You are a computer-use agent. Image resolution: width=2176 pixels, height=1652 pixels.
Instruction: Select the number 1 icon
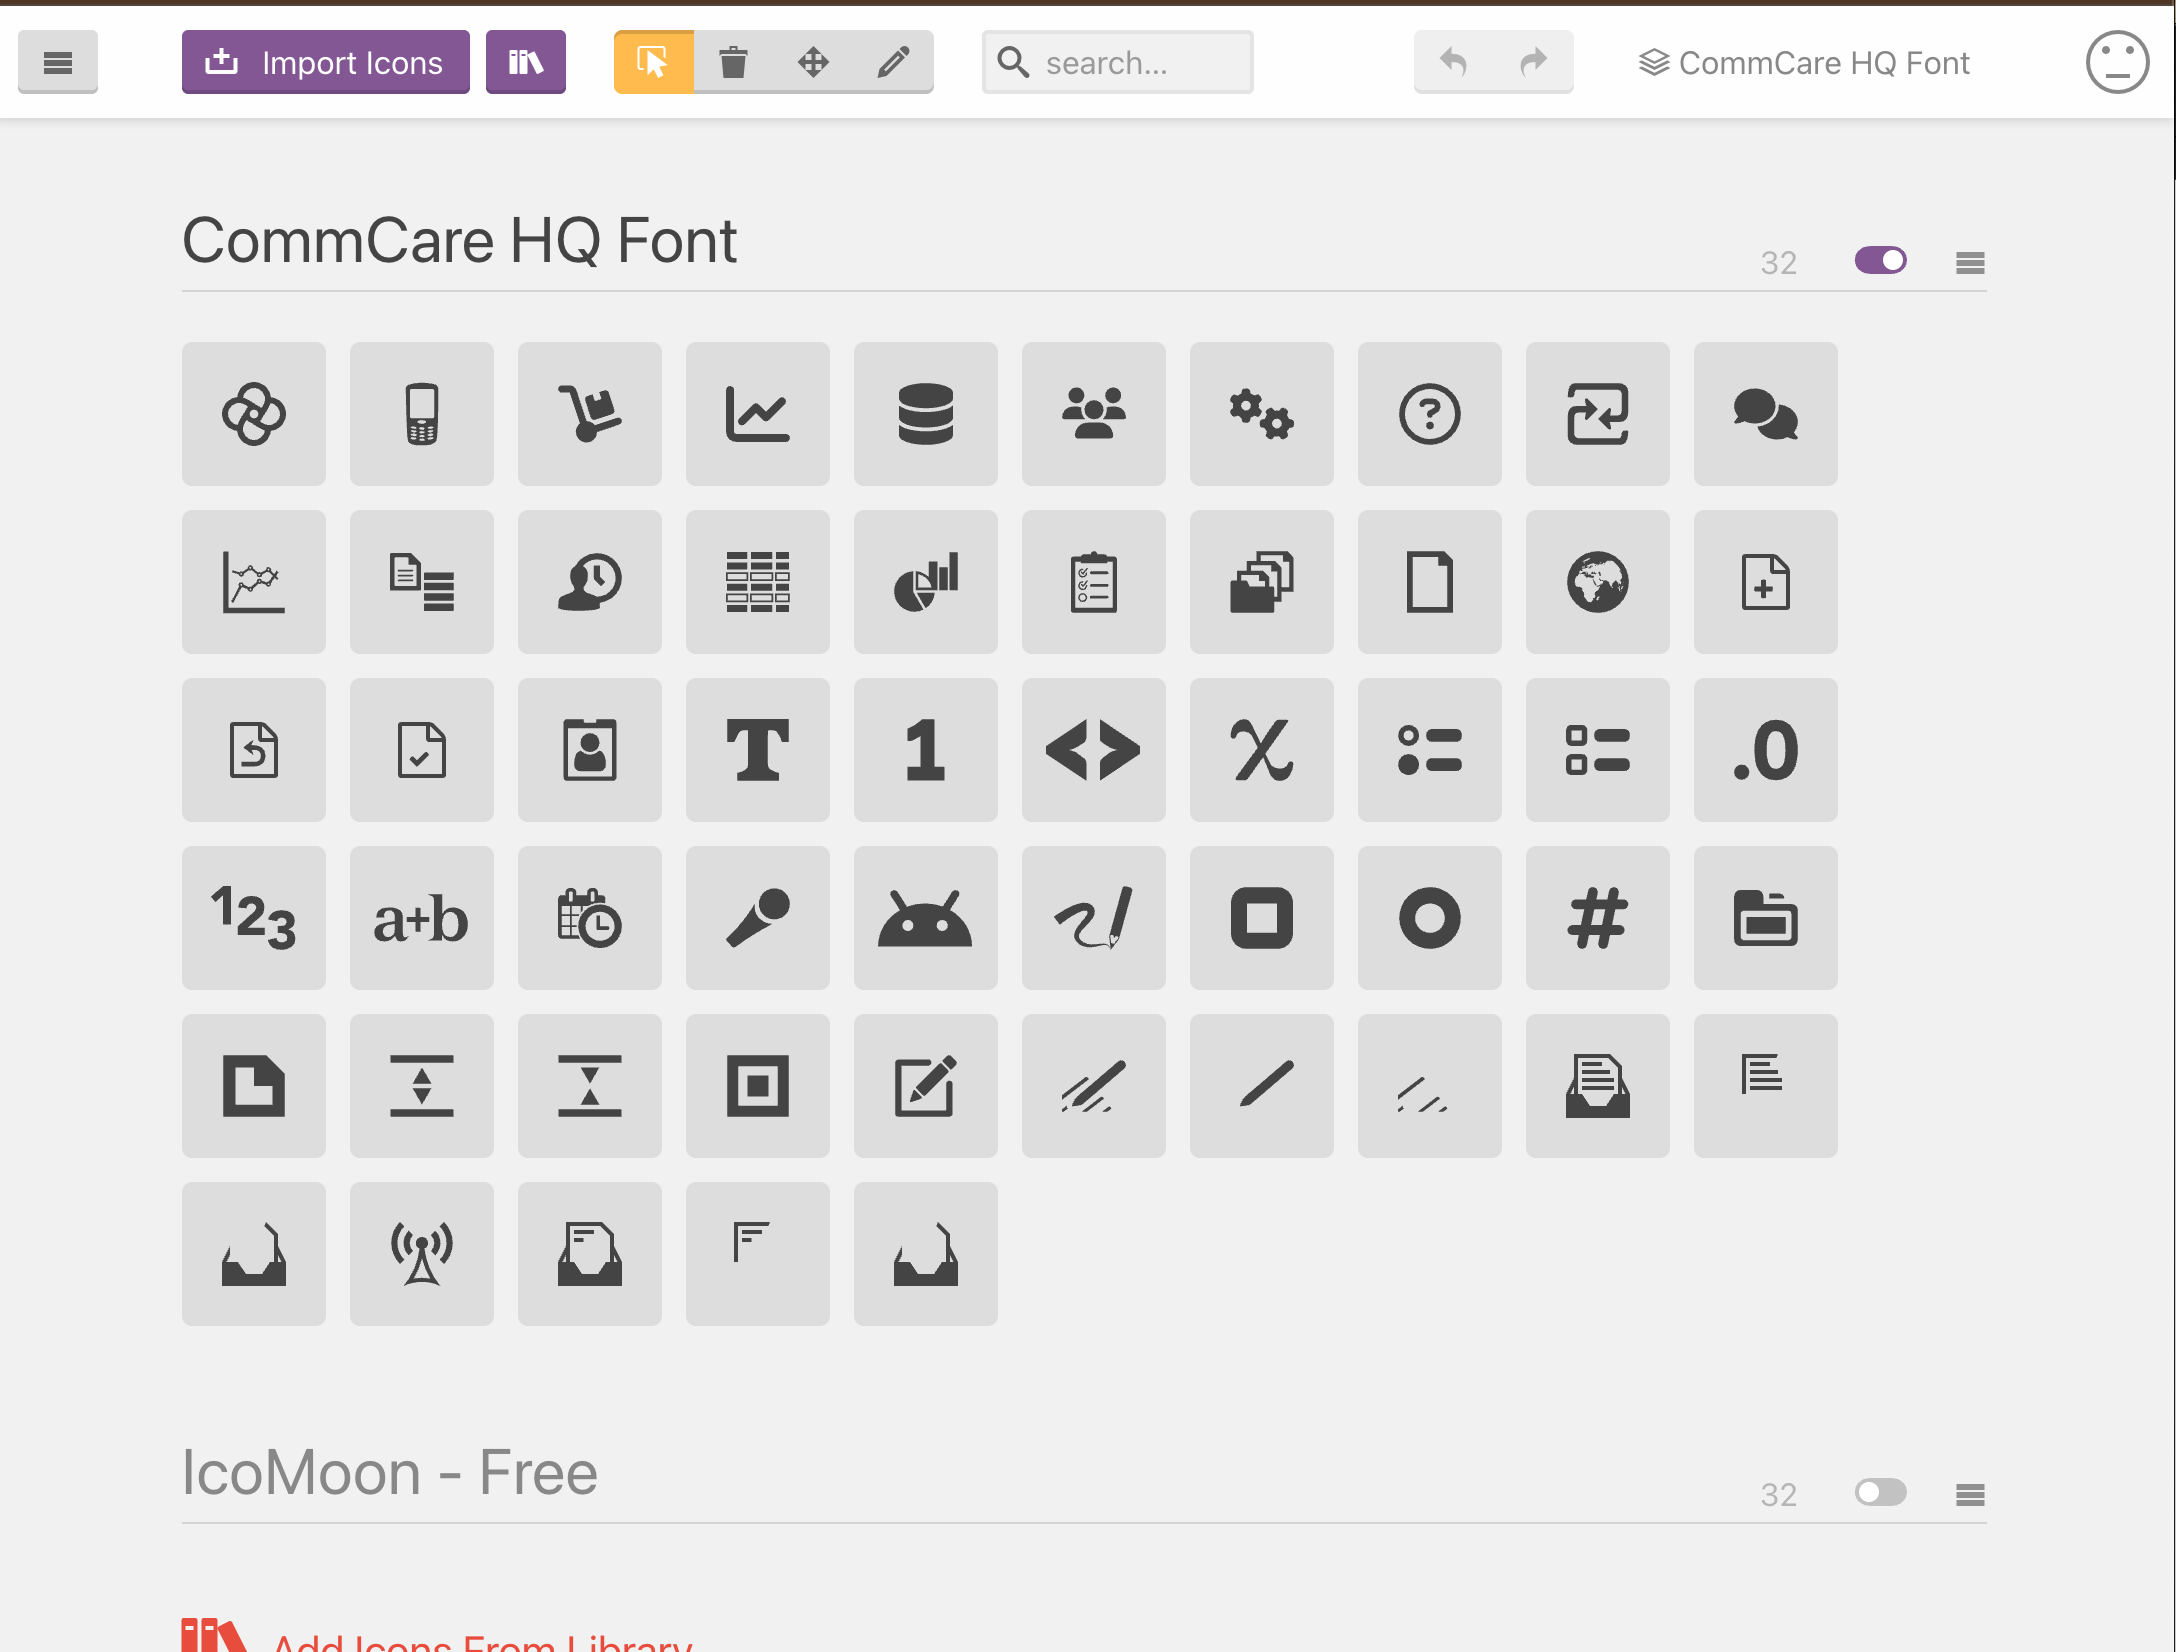(x=926, y=750)
